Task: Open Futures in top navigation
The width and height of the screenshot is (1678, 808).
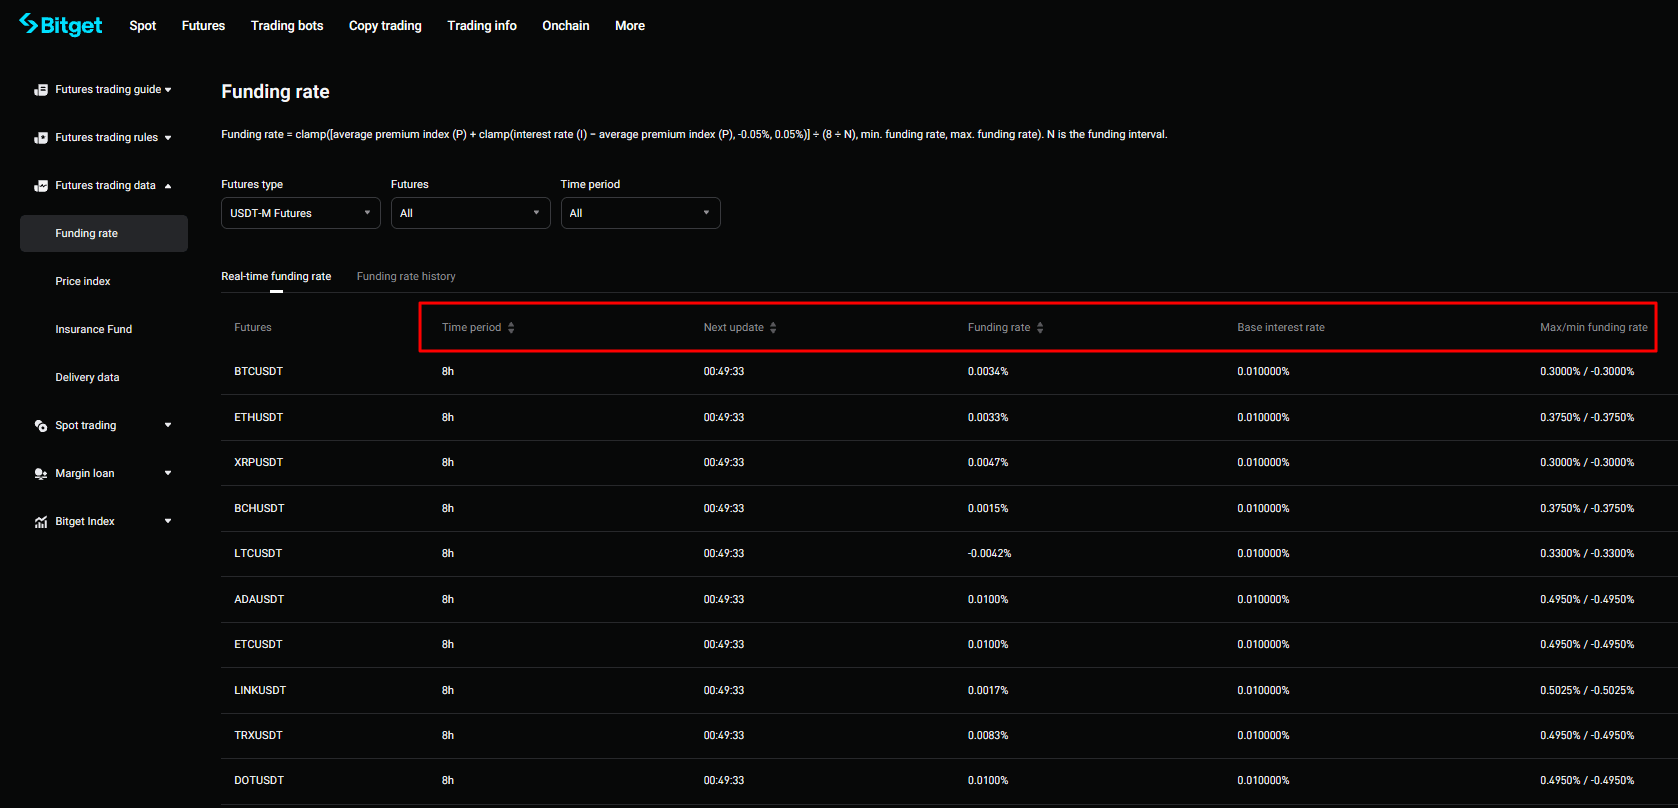Action: (x=203, y=26)
